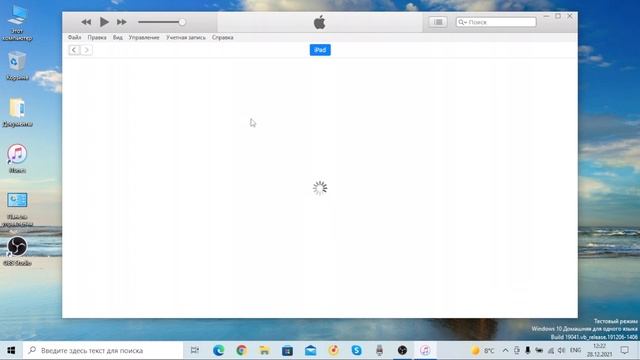Click the microphone tray icon
This screenshot has width=640, height=360.
(x=528, y=350)
